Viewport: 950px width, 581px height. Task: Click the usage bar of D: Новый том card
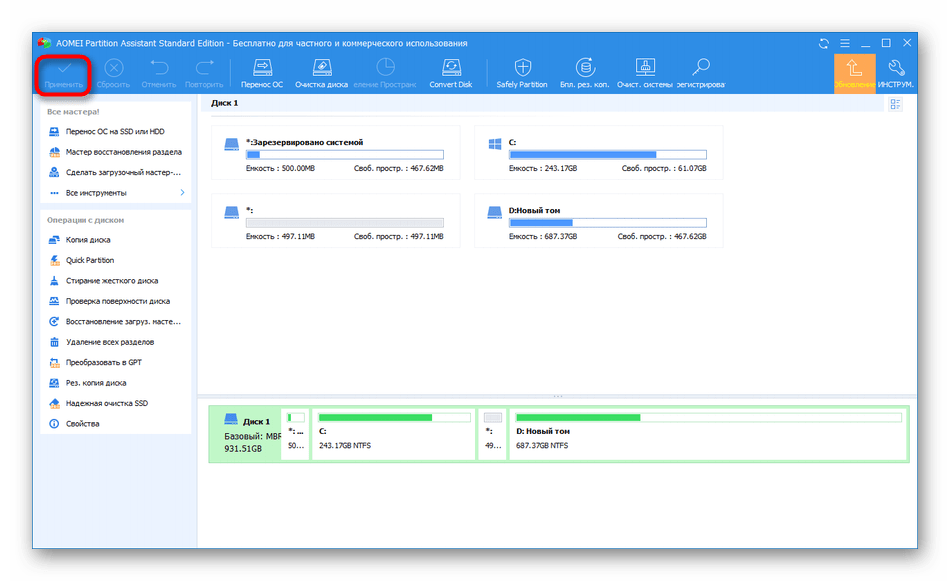[x=607, y=222]
